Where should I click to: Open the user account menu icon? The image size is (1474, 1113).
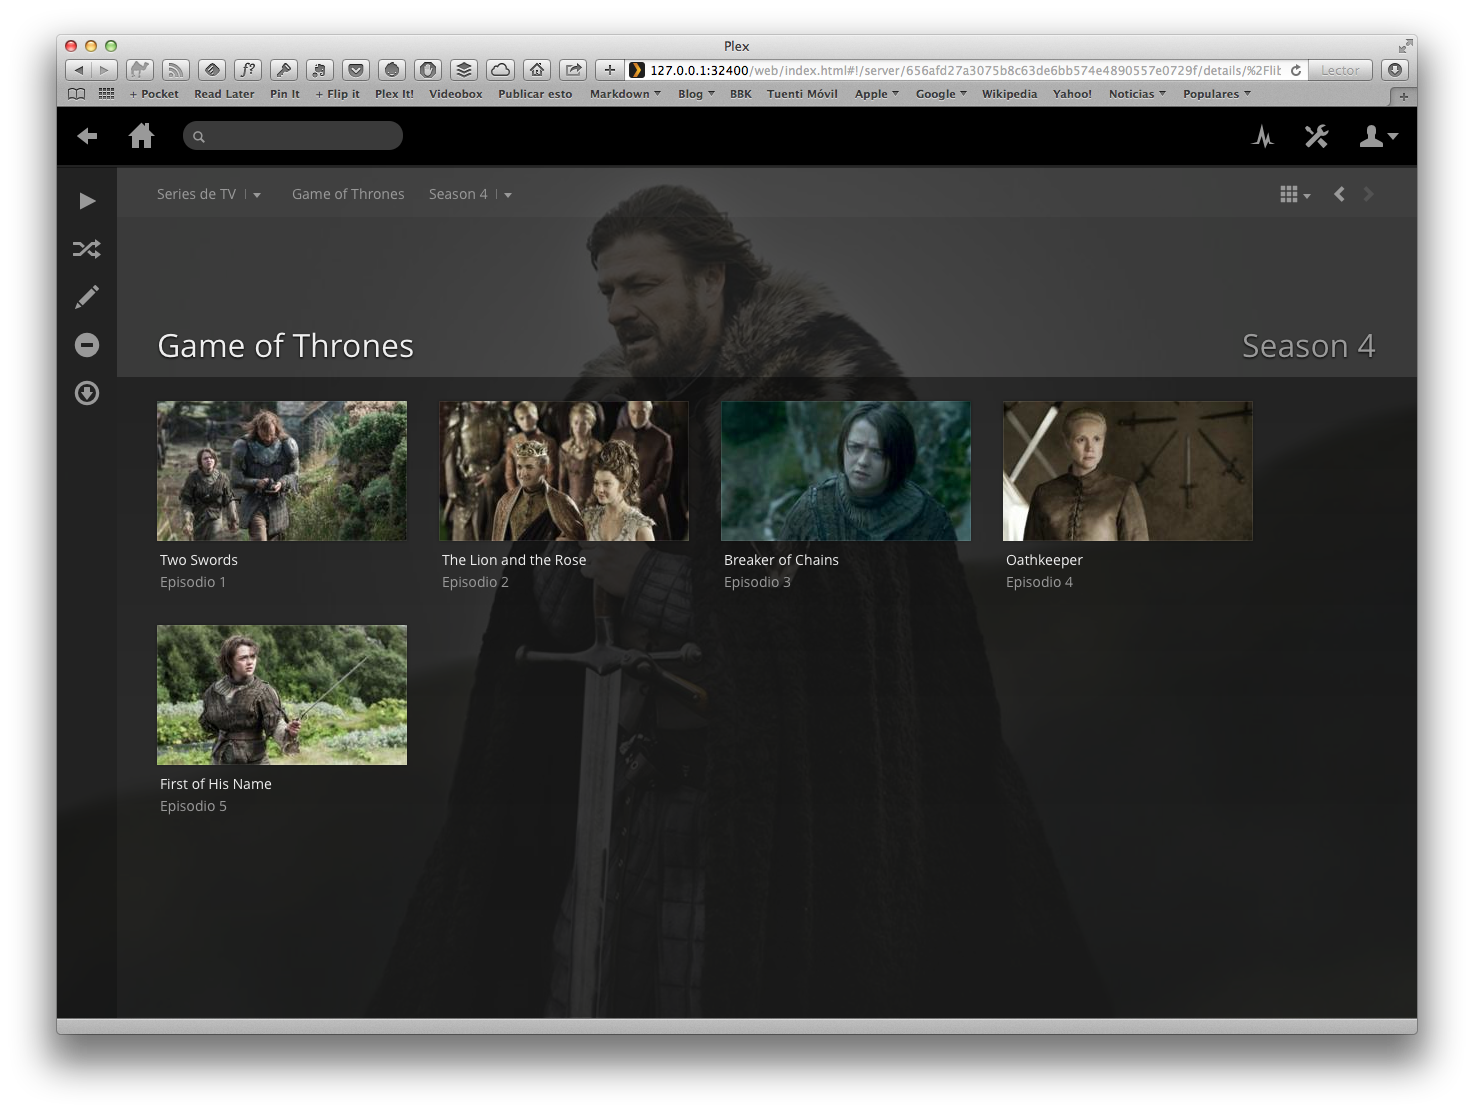click(1378, 136)
